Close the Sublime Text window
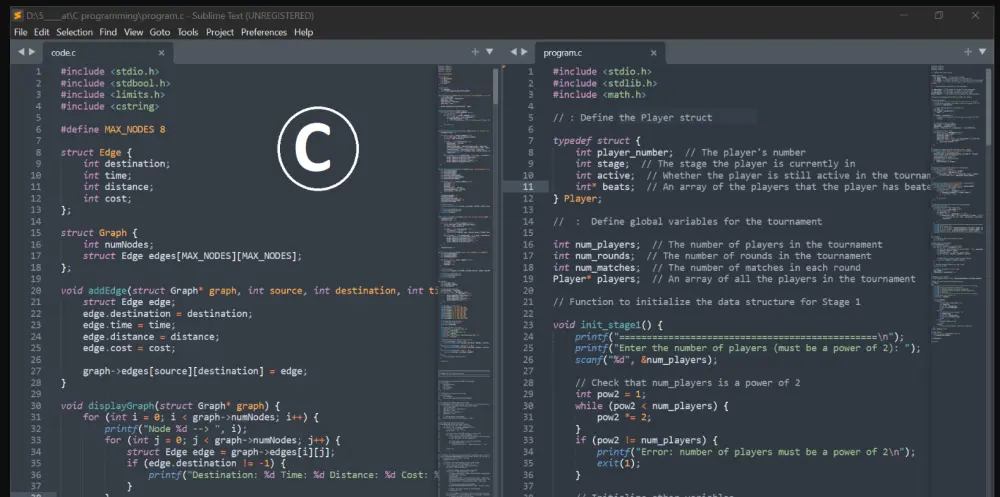 [x=975, y=15]
